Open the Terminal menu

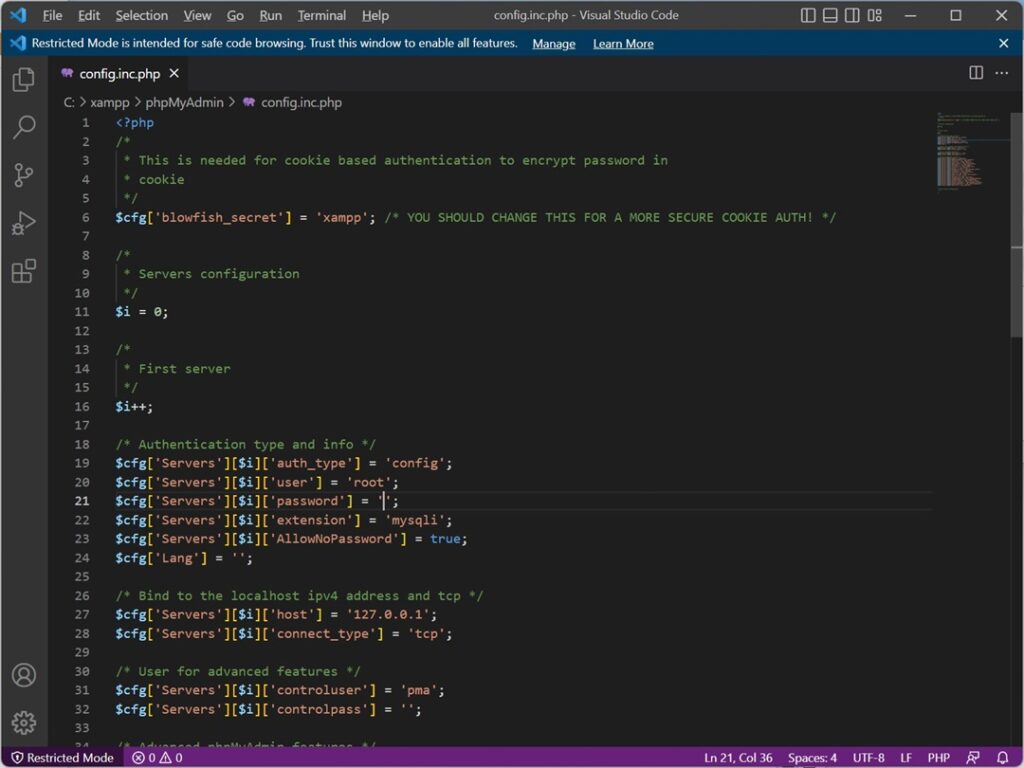point(321,15)
